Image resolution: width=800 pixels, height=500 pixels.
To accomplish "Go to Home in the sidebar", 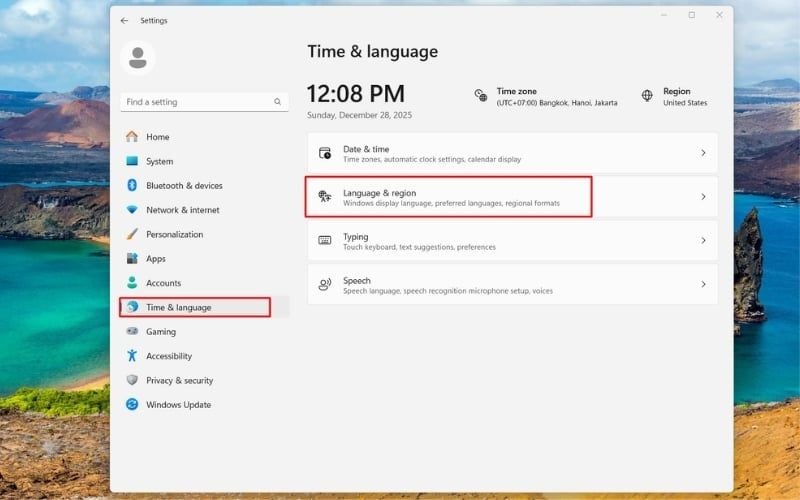I will pos(158,137).
